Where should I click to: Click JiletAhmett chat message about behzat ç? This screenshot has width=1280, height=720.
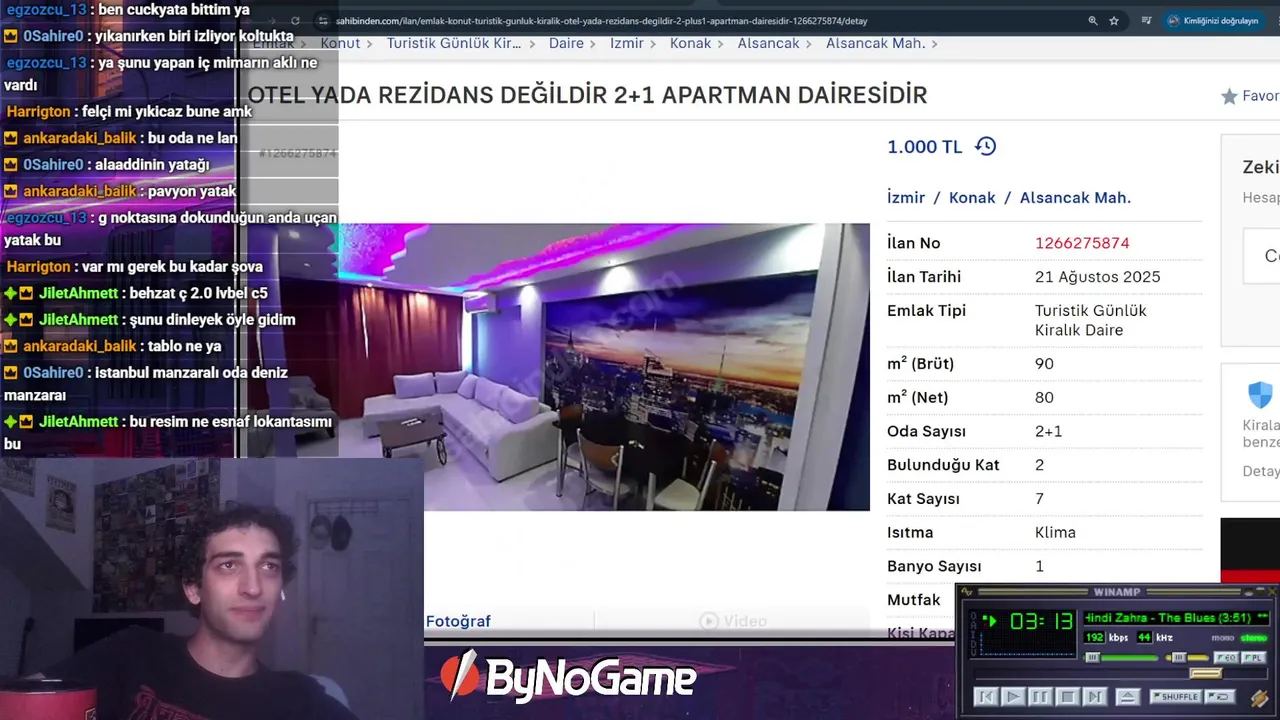(x=136, y=293)
